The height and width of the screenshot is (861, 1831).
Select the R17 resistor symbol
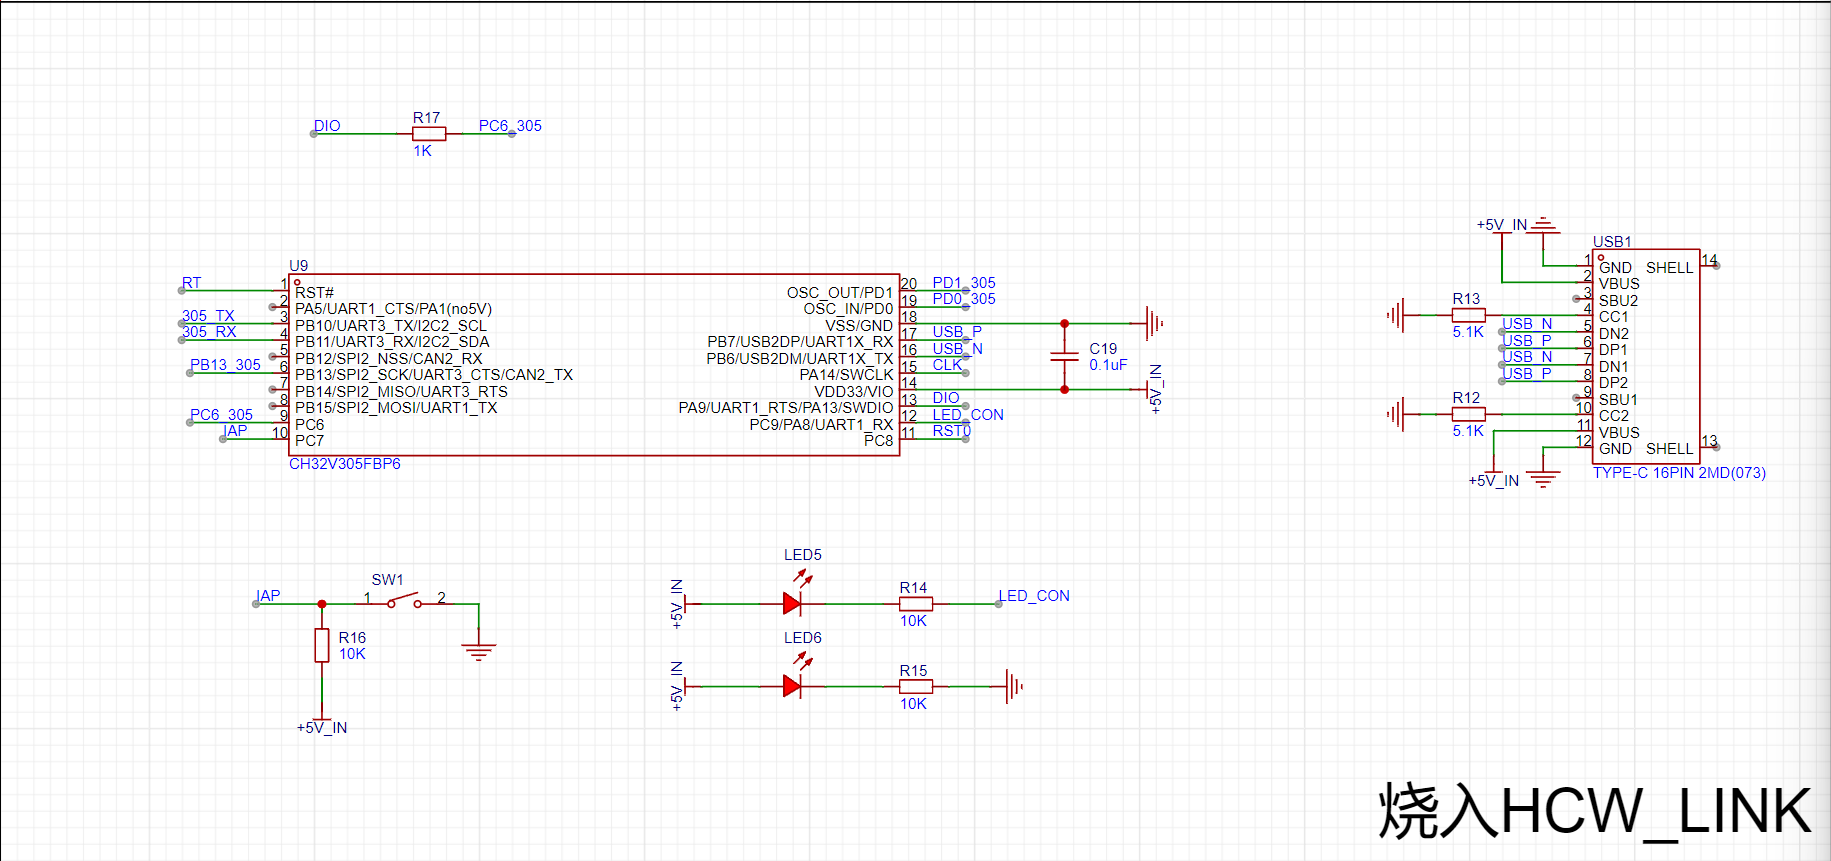(x=429, y=133)
